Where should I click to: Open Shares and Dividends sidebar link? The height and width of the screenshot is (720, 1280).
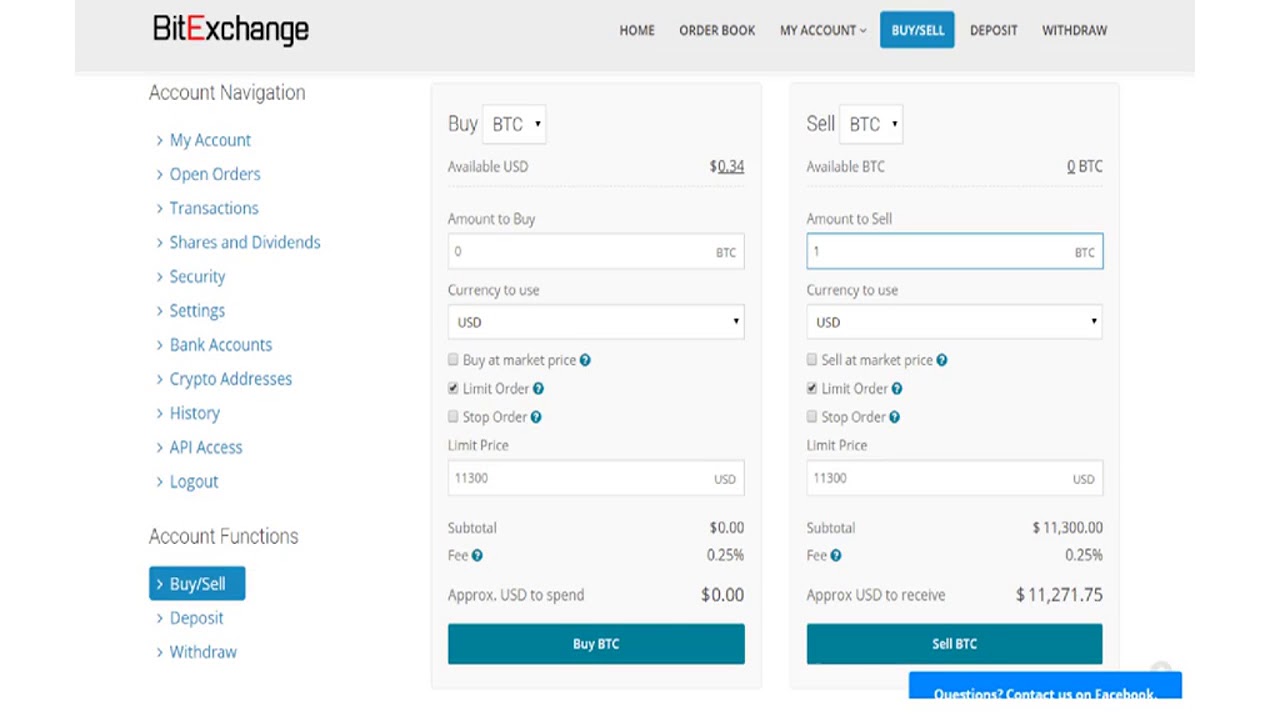244,242
